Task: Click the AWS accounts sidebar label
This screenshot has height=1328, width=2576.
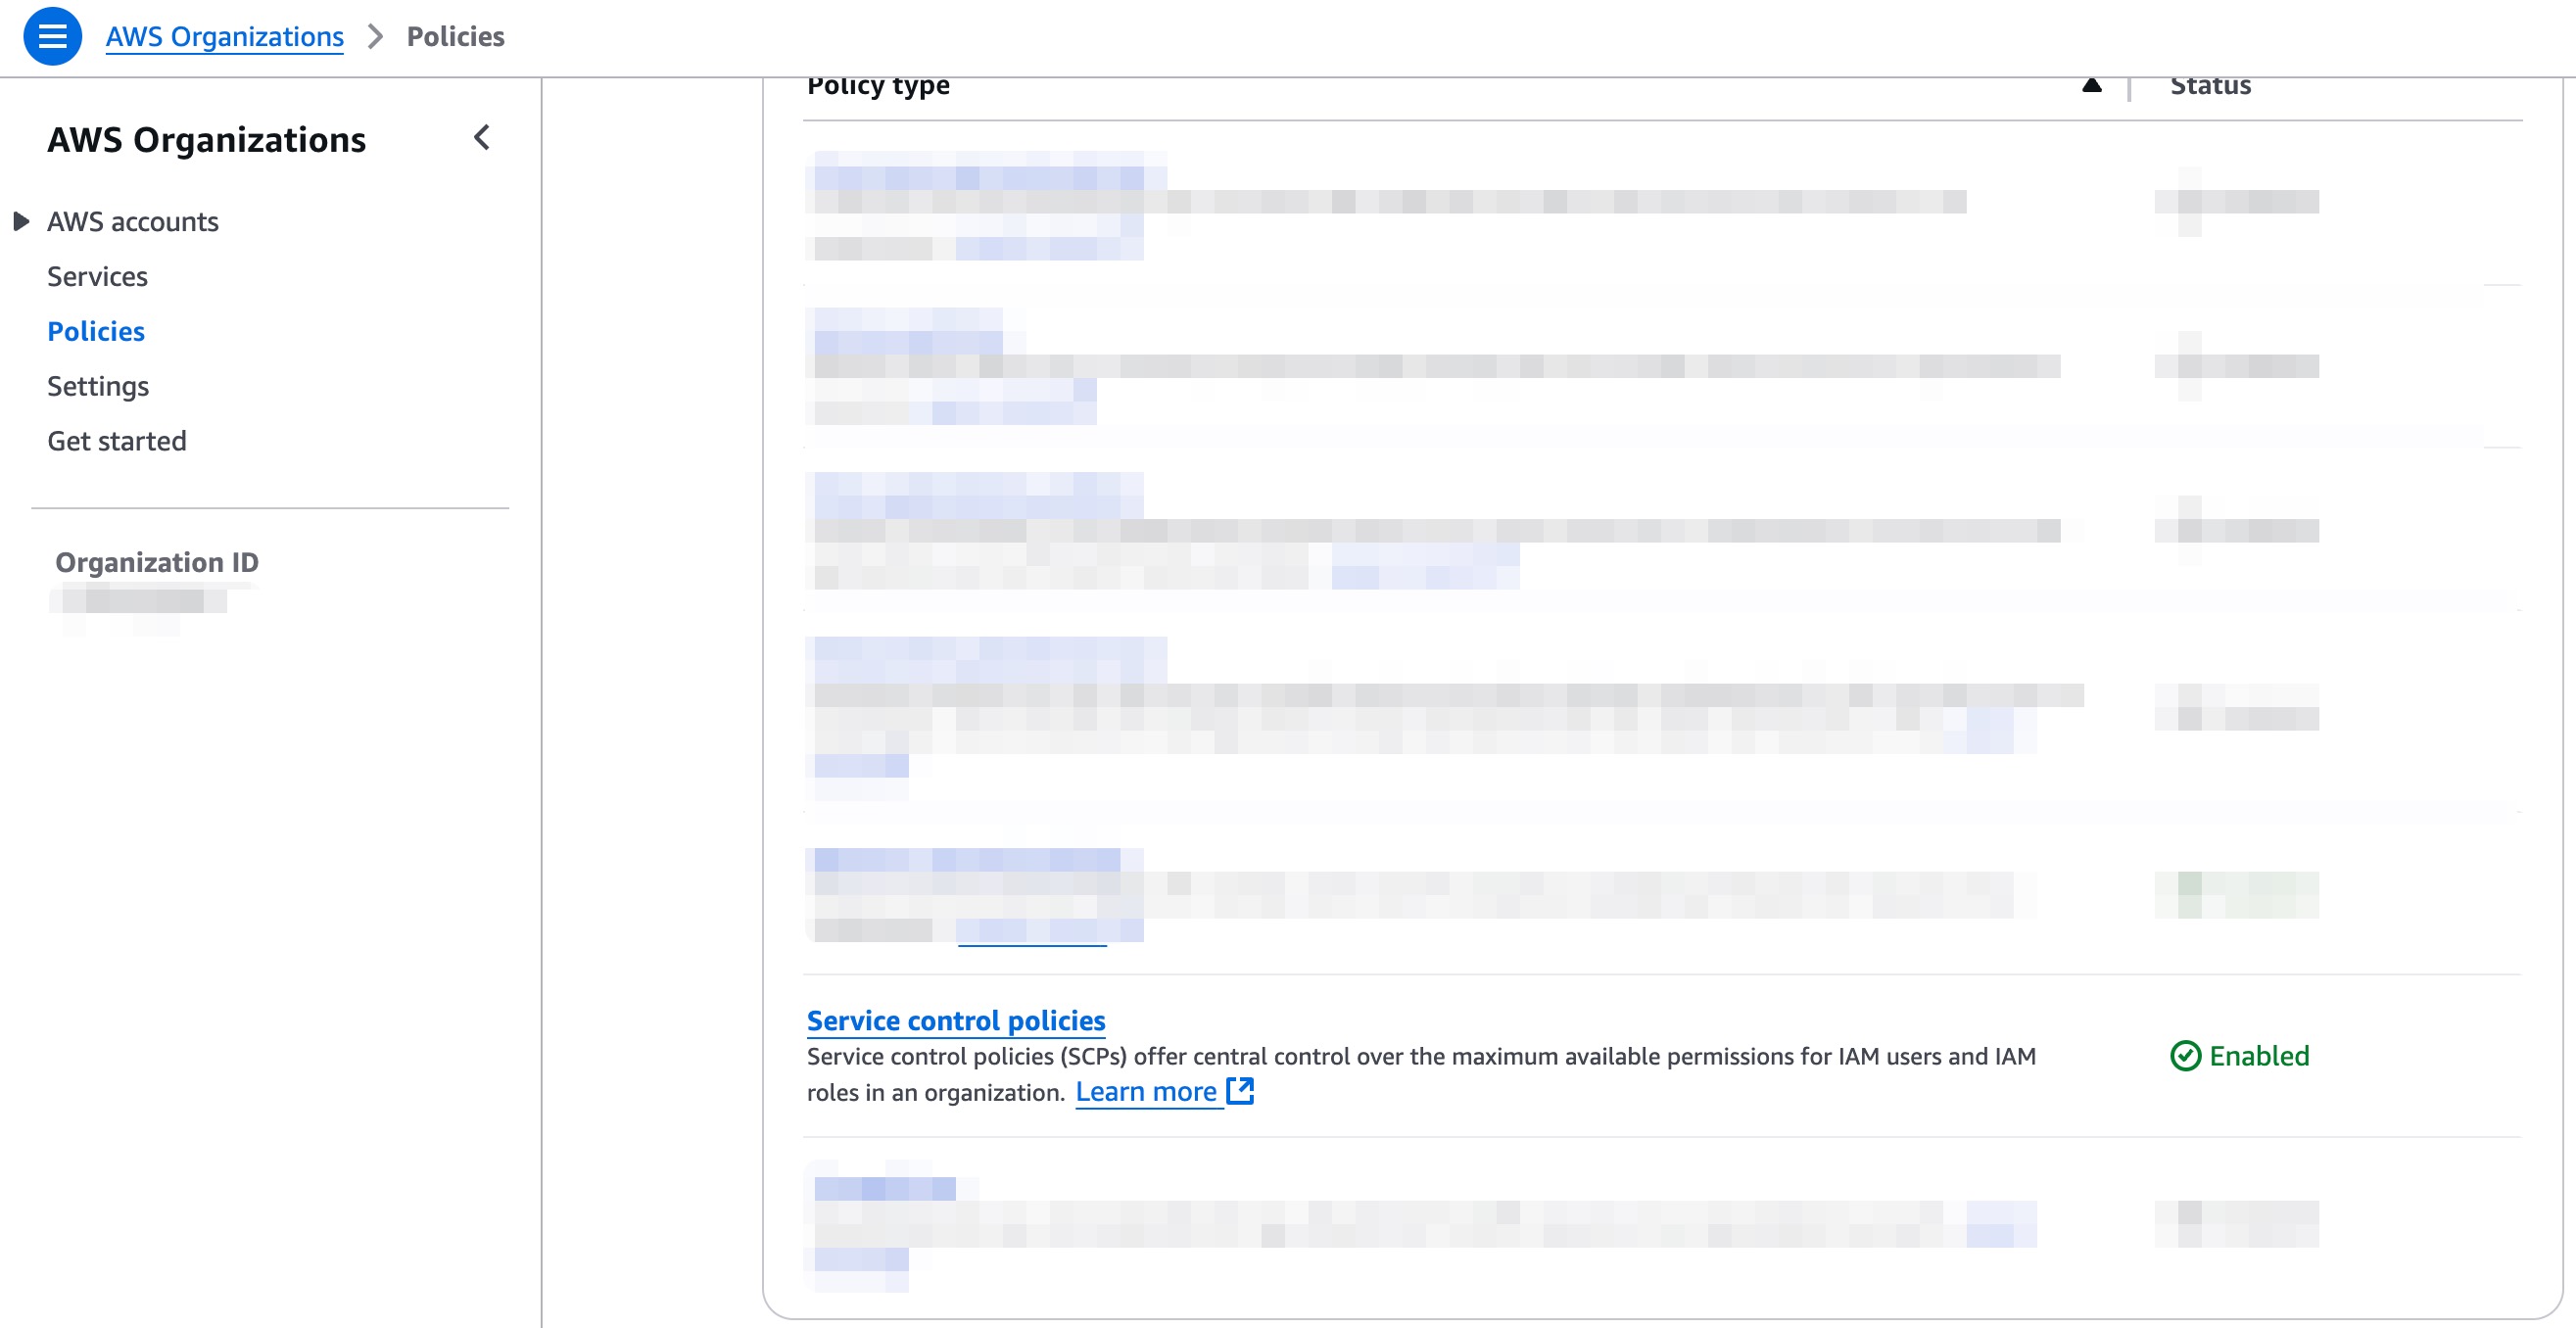Action: click(133, 221)
